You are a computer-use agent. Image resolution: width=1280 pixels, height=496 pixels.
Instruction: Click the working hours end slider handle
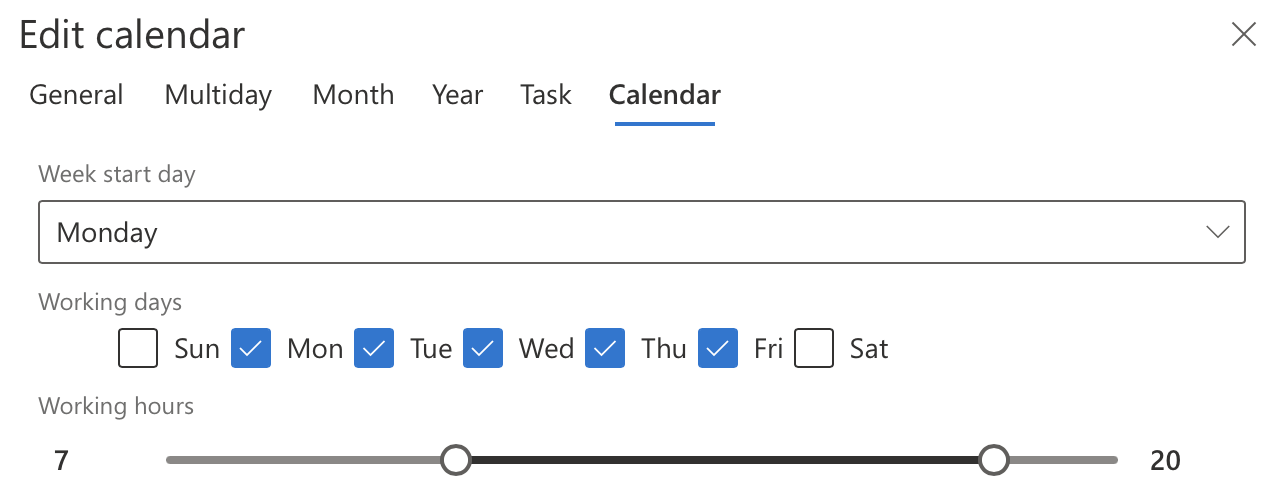(993, 460)
